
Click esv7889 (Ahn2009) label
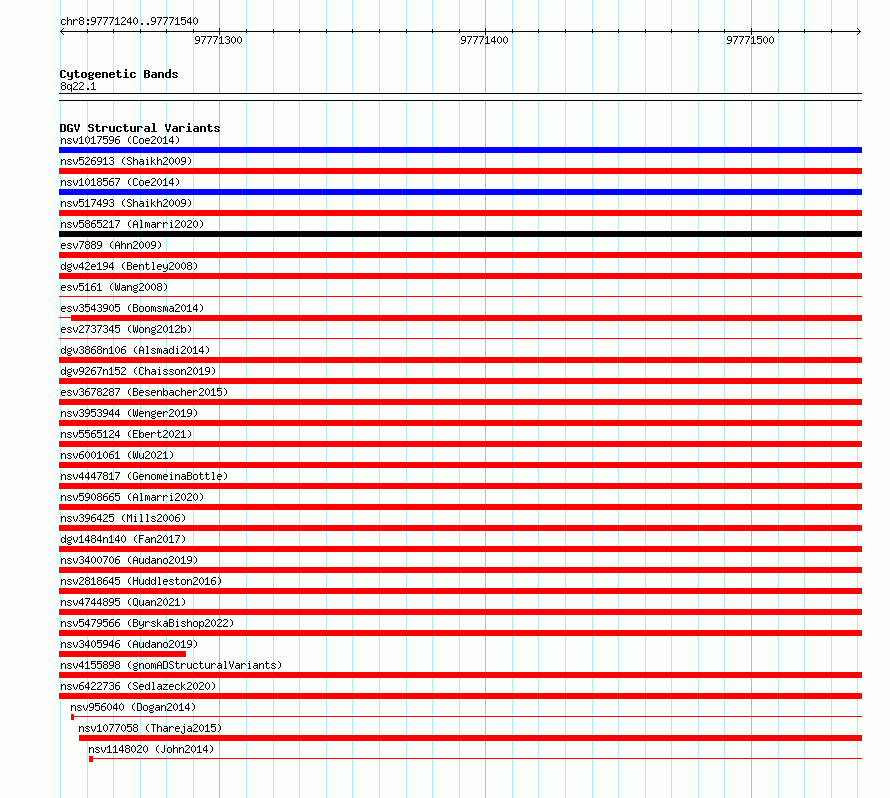click(x=111, y=245)
